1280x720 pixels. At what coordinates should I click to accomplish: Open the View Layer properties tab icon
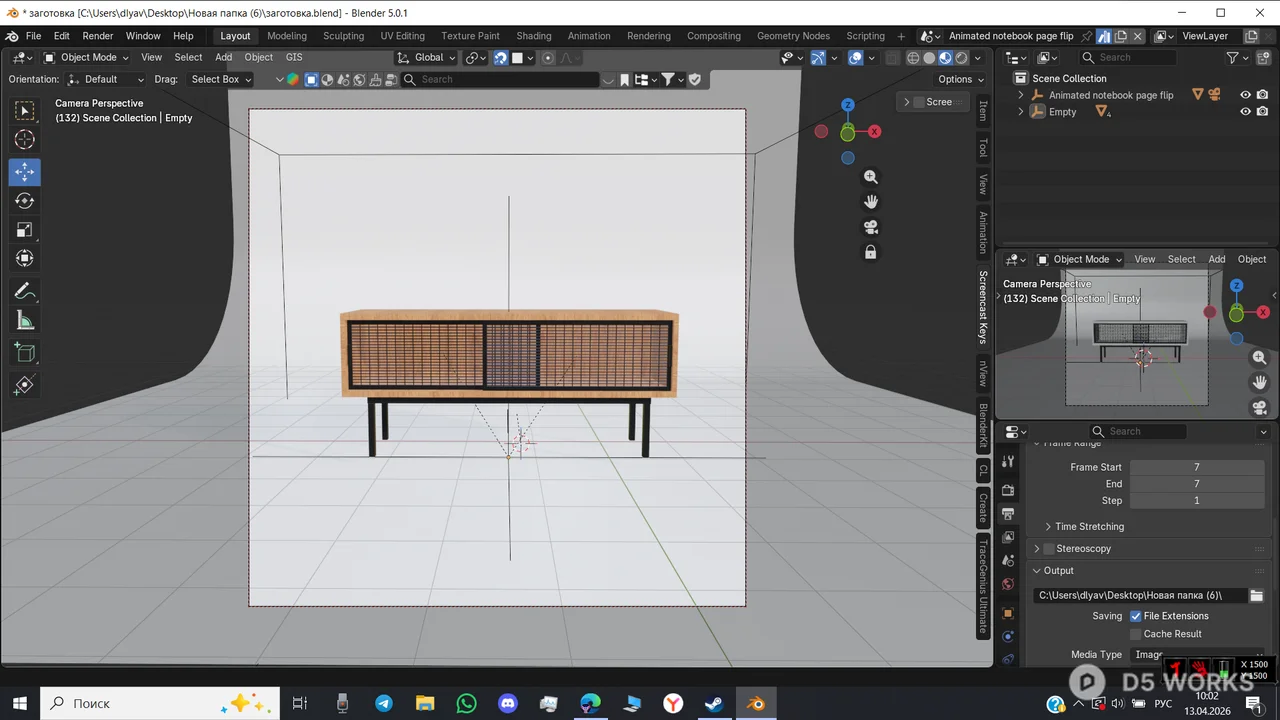tap(1008, 538)
